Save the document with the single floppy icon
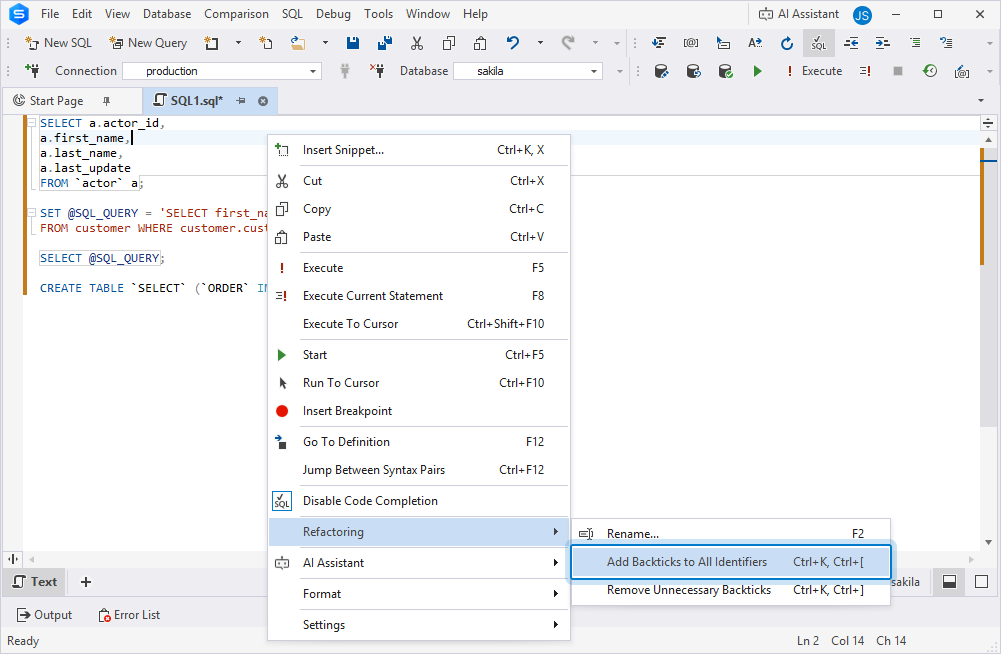 tap(352, 43)
